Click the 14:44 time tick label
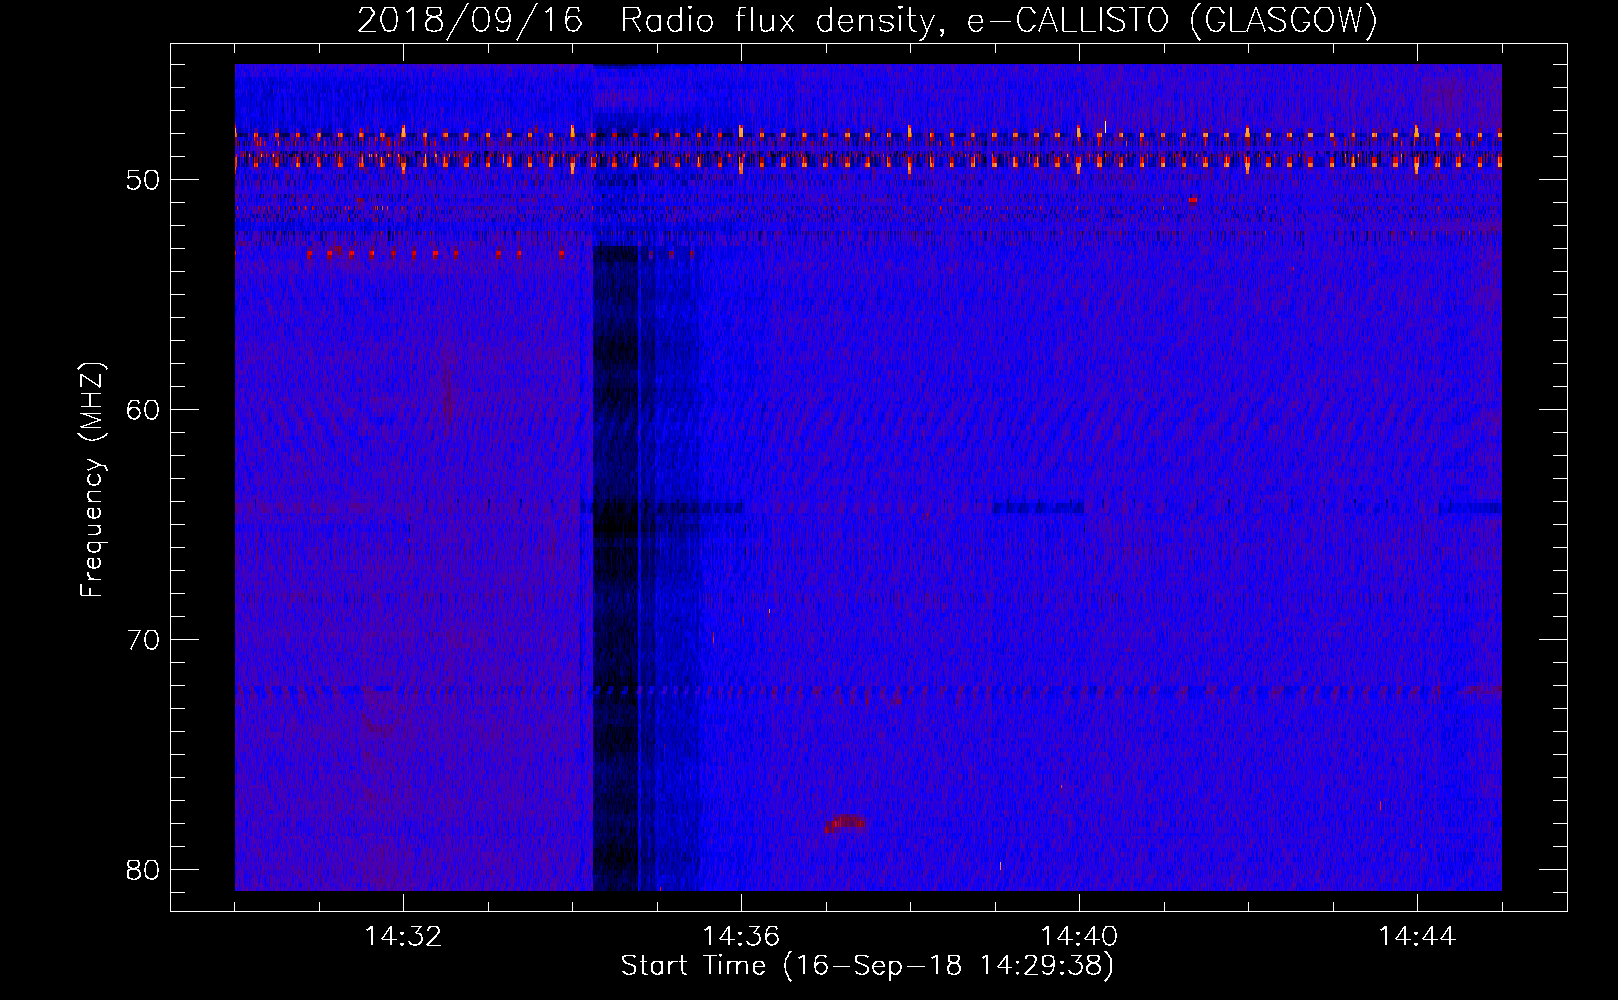1618x1000 pixels. 1417,936
